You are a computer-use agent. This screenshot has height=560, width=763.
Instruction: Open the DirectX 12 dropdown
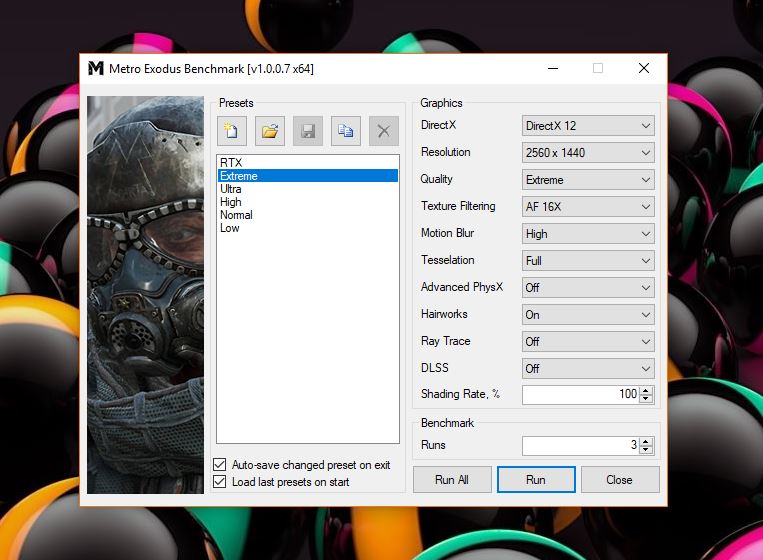coord(588,126)
